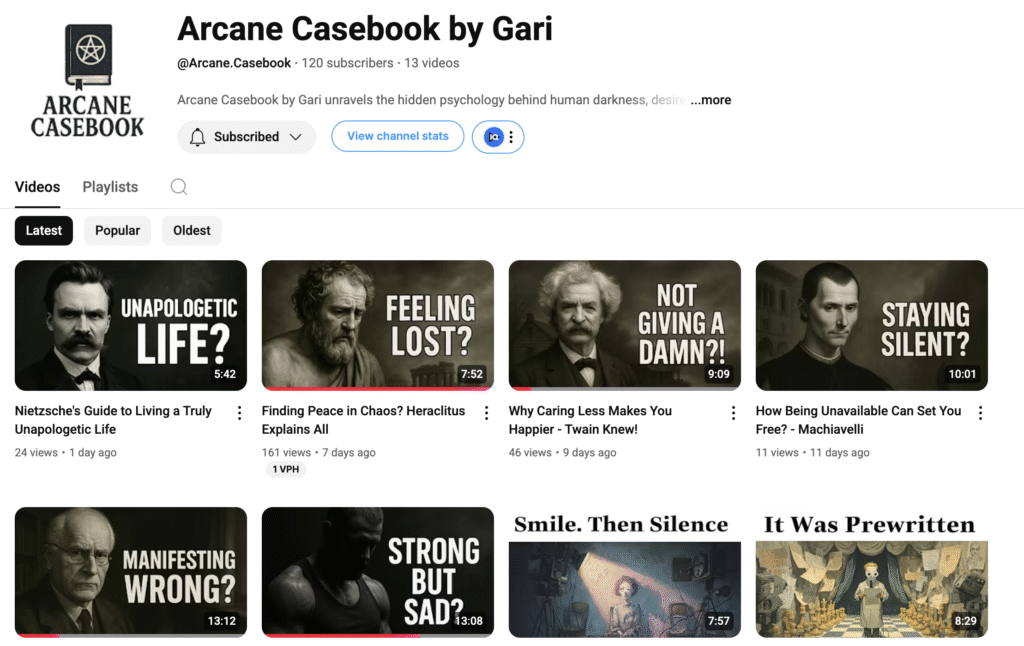This screenshot has height=646, width=1024.
Task: Open the blue extension icon menu
Action: tap(498, 137)
